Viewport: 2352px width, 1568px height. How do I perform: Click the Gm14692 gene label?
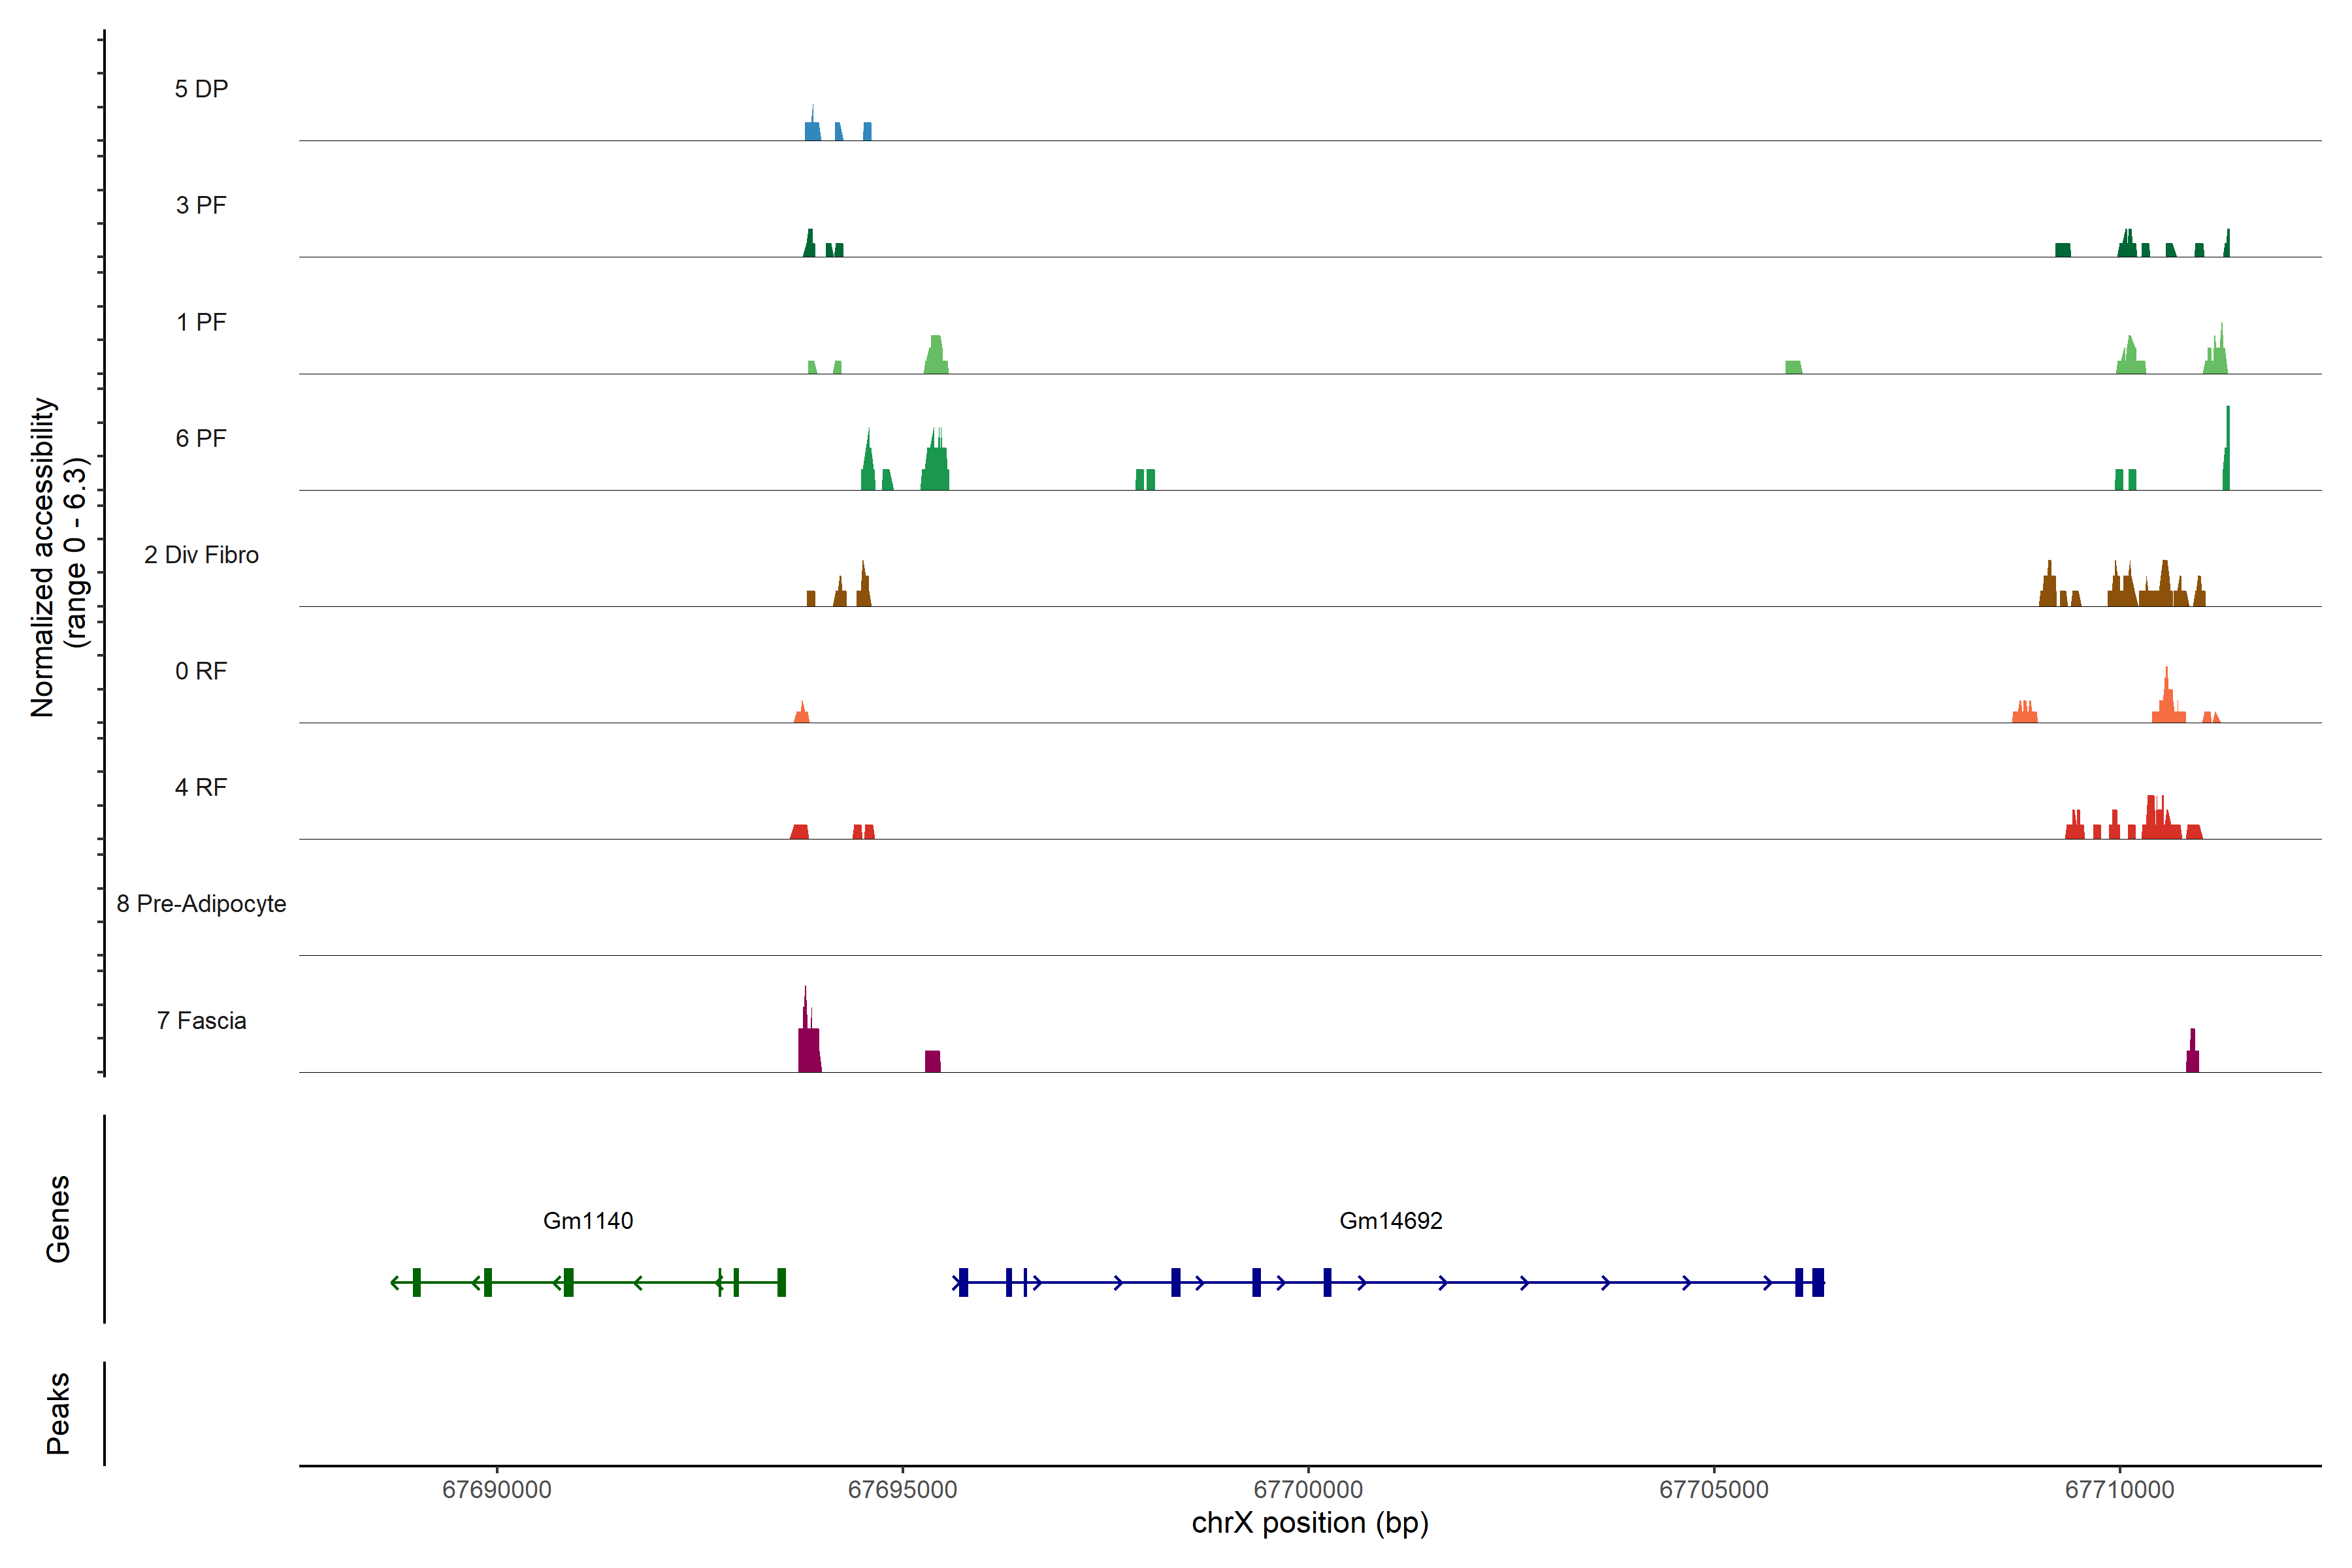[1390, 1221]
